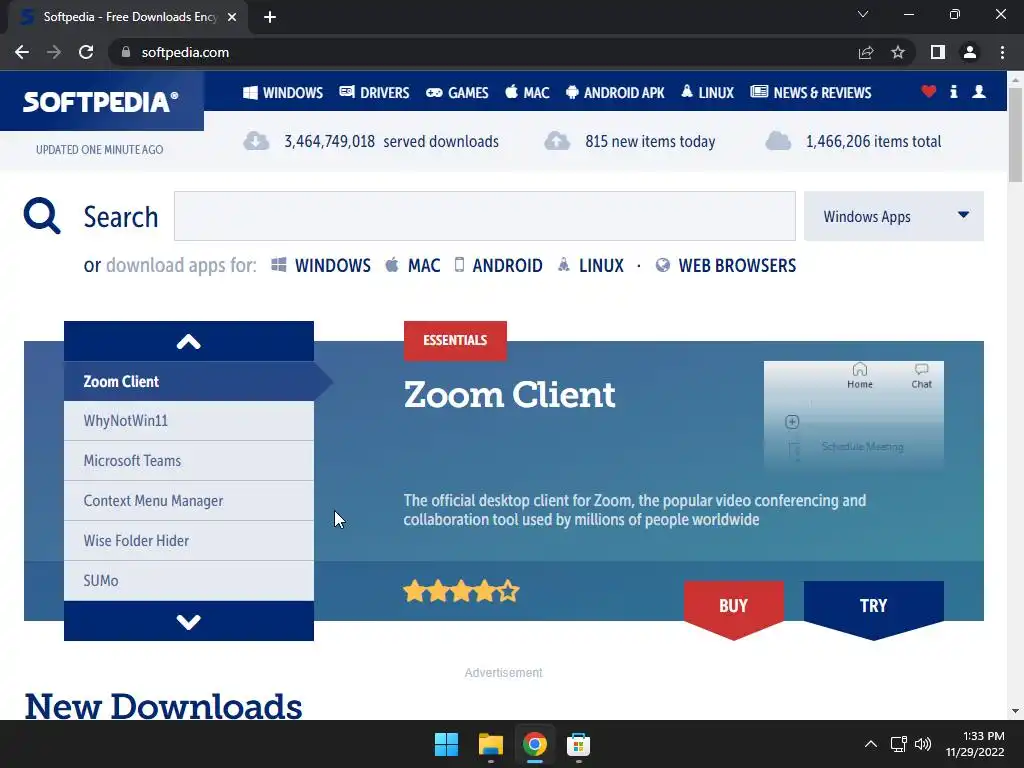This screenshot has width=1024, height=768.
Task: Click the magnifying glass search icon
Action: coord(42,216)
